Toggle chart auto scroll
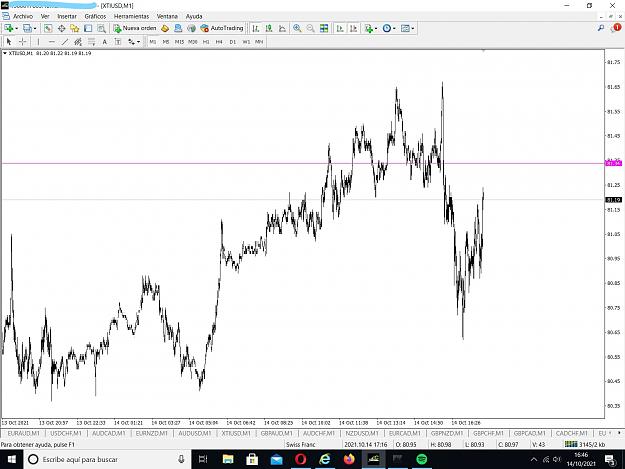 point(340,28)
